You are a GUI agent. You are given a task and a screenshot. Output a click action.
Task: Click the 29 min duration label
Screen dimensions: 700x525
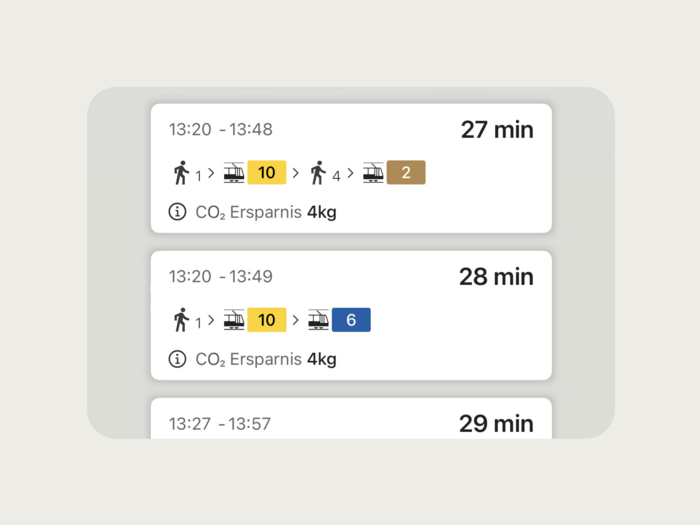[x=496, y=424]
